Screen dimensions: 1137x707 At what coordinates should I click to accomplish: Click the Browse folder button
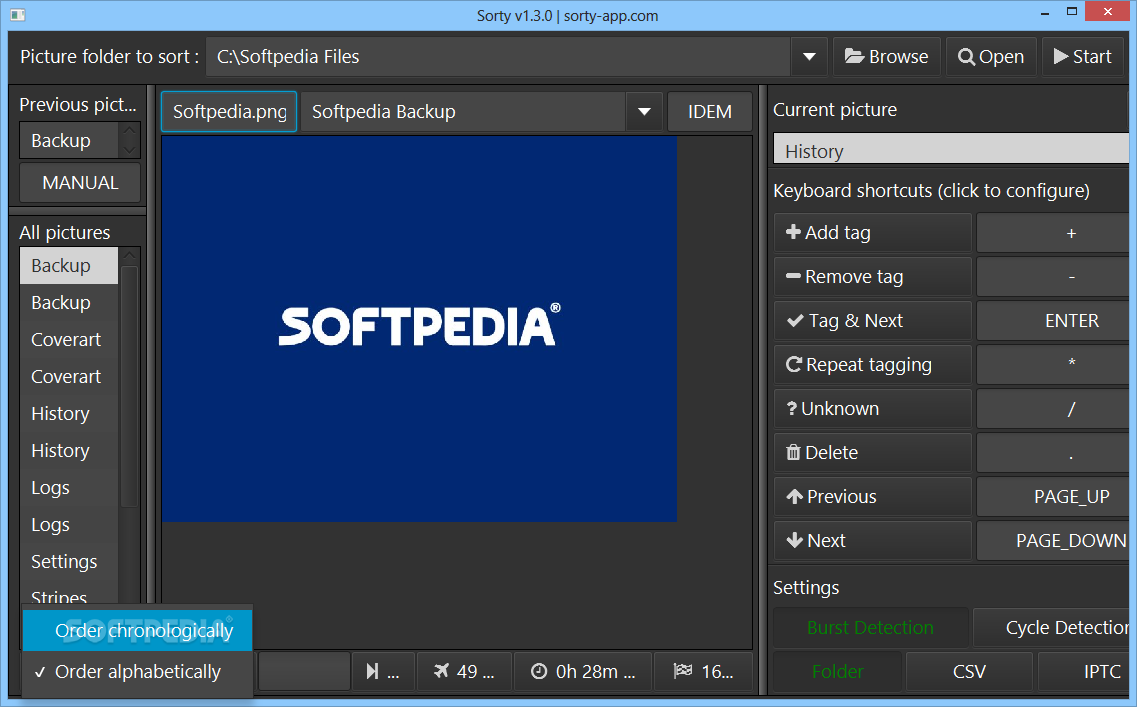point(886,57)
